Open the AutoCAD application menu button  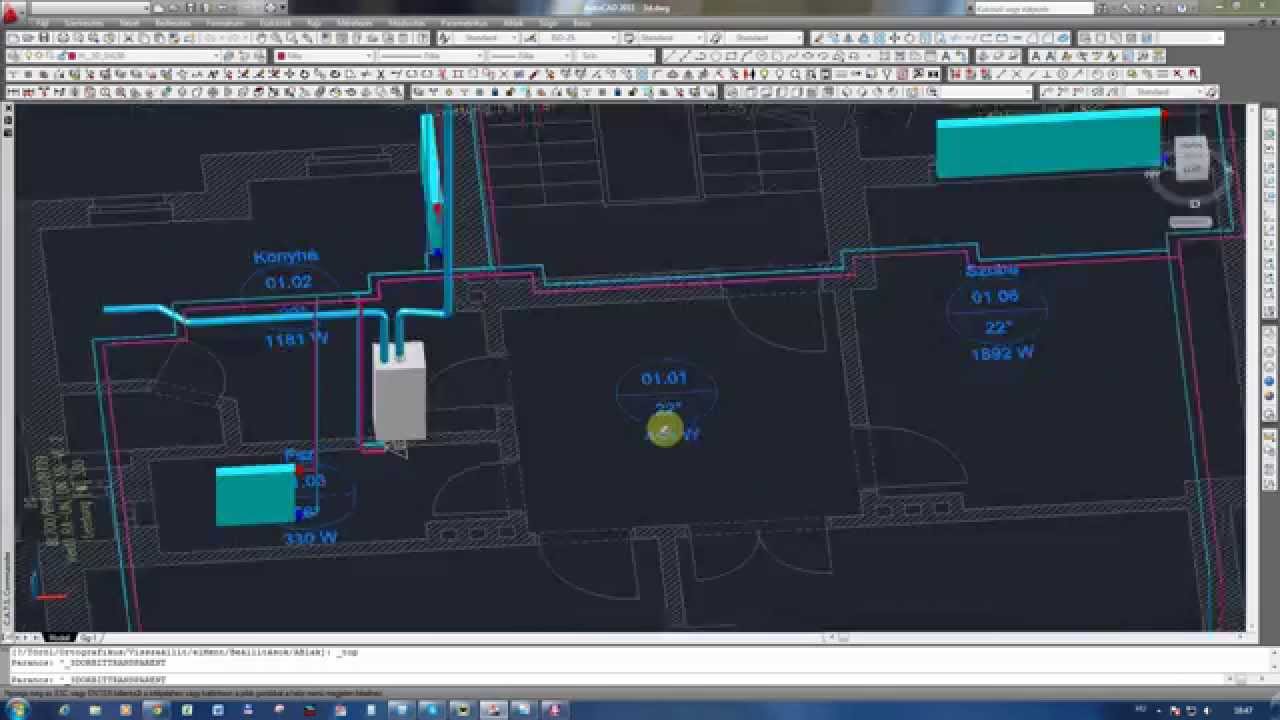tap(13, 14)
